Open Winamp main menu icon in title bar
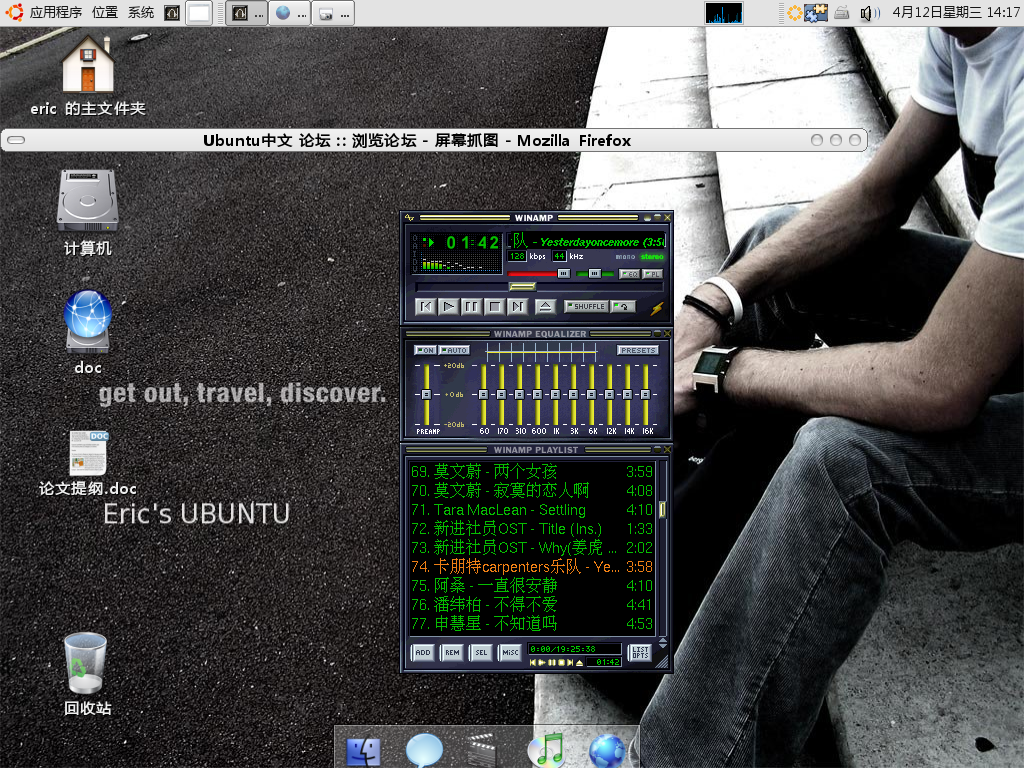The width and height of the screenshot is (1024, 768). click(x=409, y=217)
